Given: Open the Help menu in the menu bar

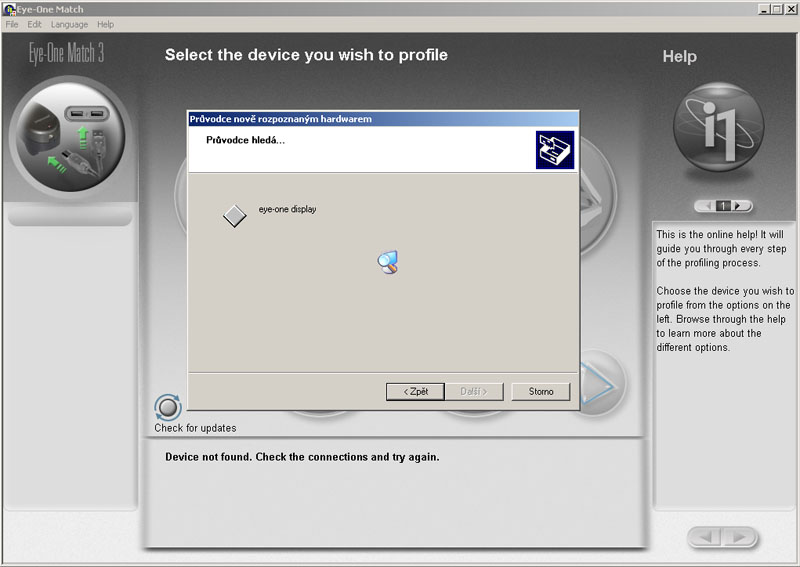Looking at the screenshot, I should 106,24.
